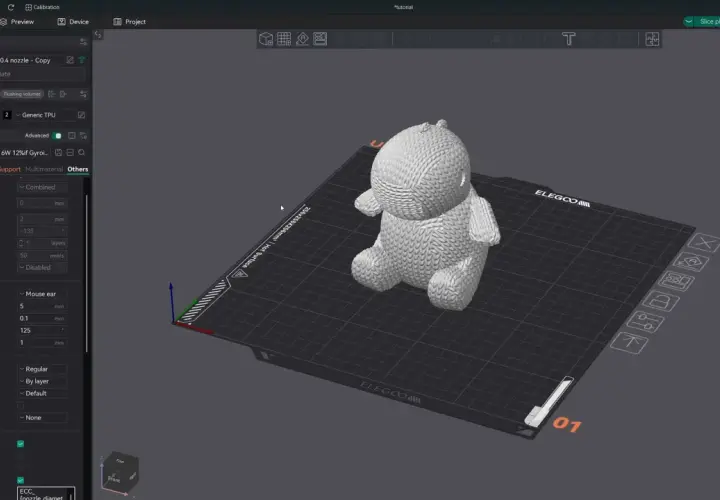This screenshot has height=500, width=720.
Task: Switch to the Preview tab
Action: coord(17,22)
